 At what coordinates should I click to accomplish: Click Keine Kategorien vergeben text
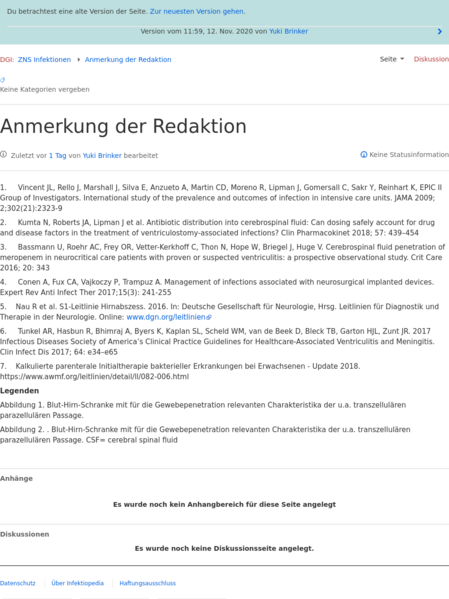pos(45,89)
